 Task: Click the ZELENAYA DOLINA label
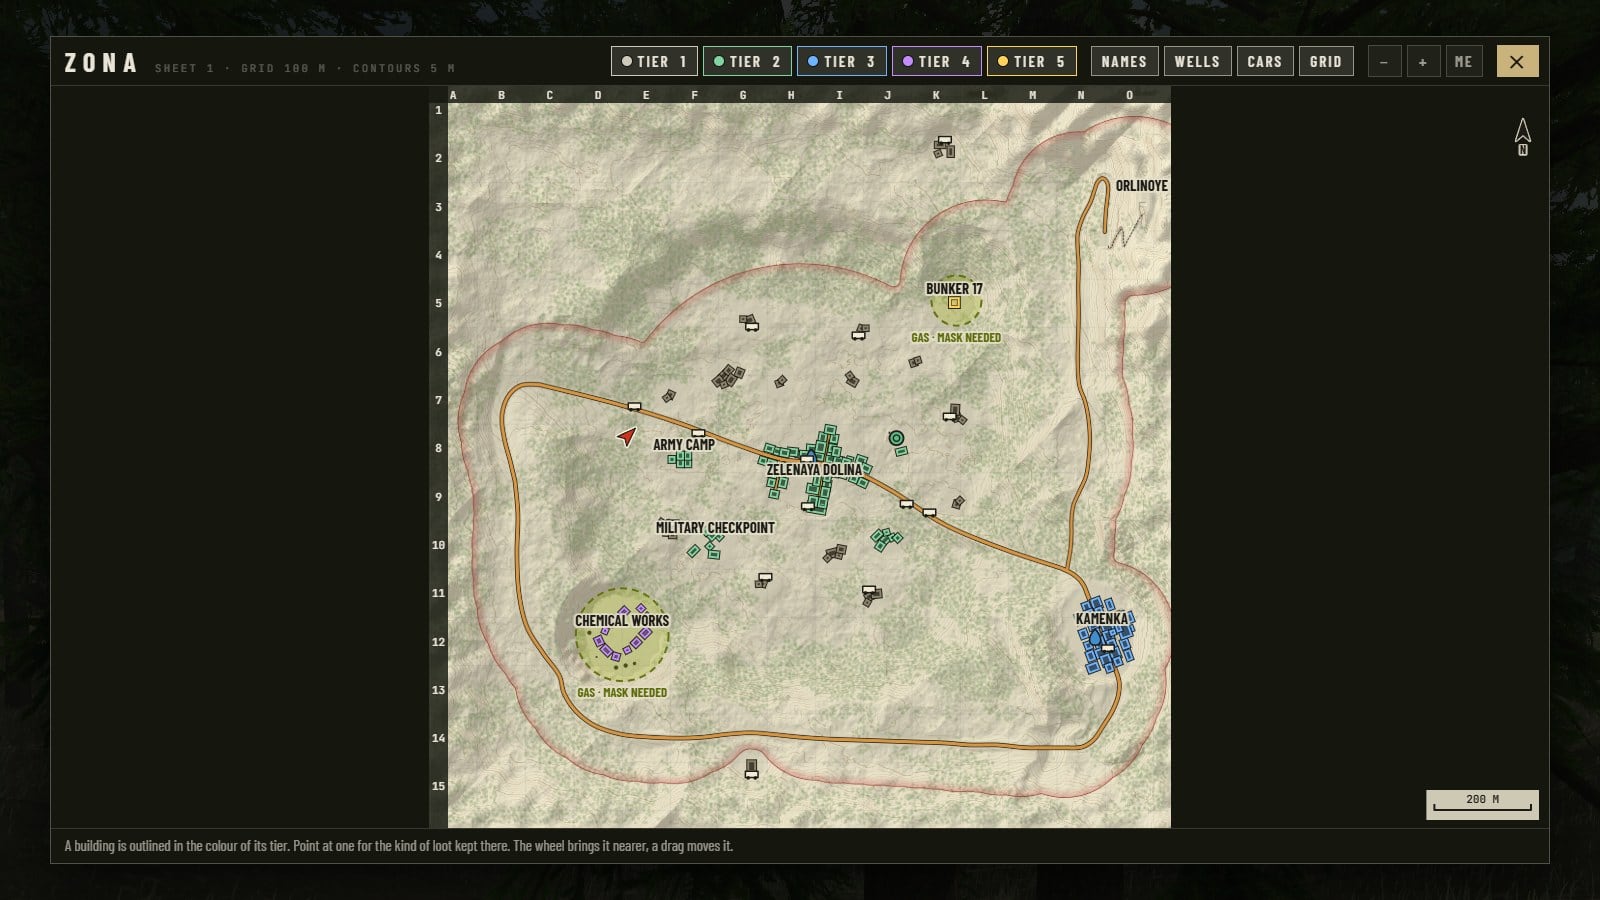click(x=814, y=470)
